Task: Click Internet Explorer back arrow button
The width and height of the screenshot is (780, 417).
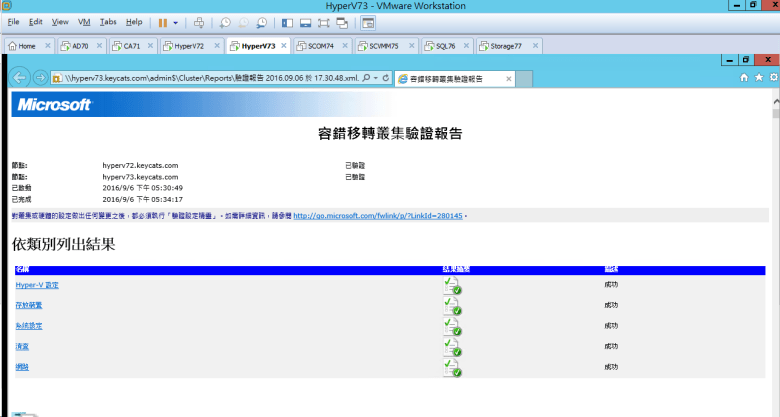Action: (19, 78)
